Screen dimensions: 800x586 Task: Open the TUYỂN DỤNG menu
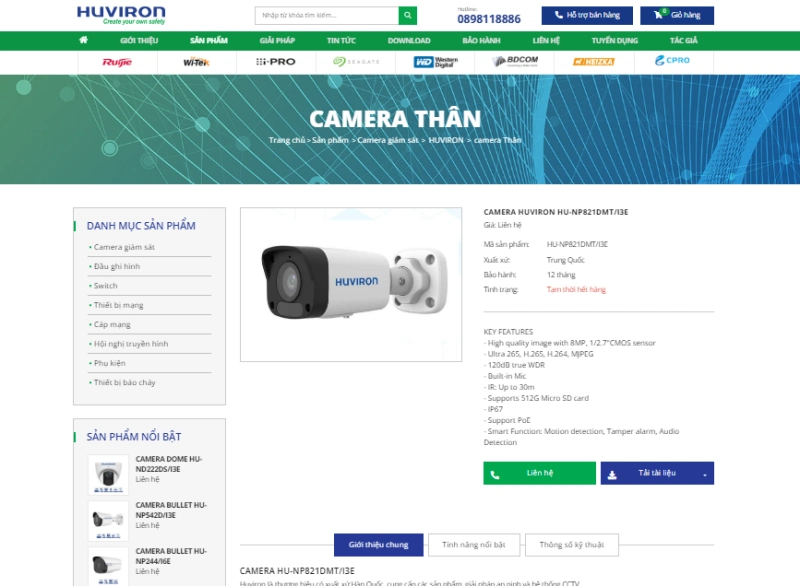pos(615,41)
